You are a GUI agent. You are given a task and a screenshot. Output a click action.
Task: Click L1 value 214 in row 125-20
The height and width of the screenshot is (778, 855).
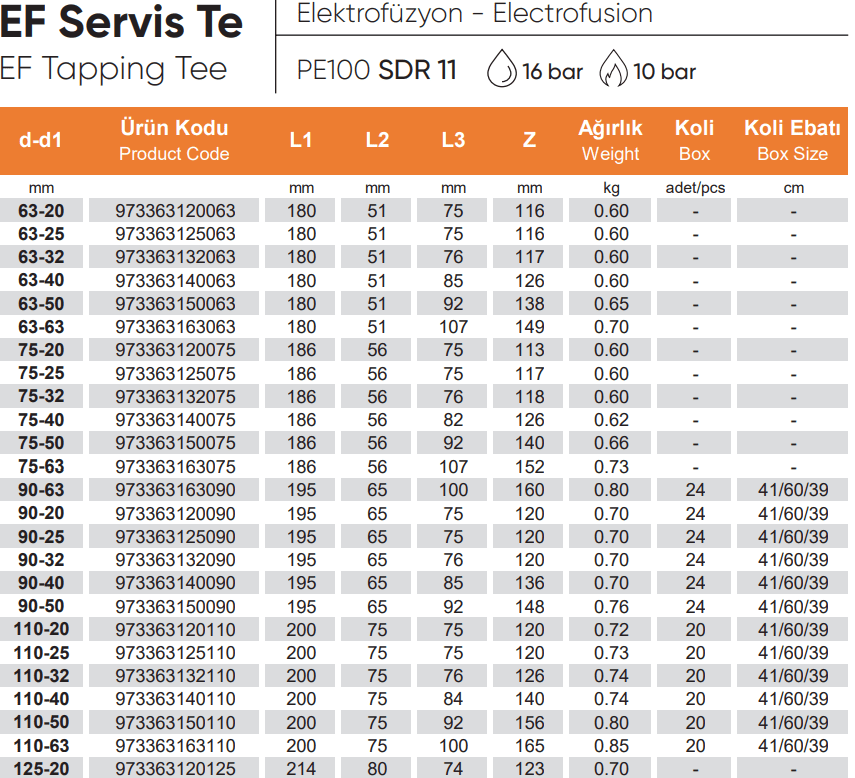301,769
